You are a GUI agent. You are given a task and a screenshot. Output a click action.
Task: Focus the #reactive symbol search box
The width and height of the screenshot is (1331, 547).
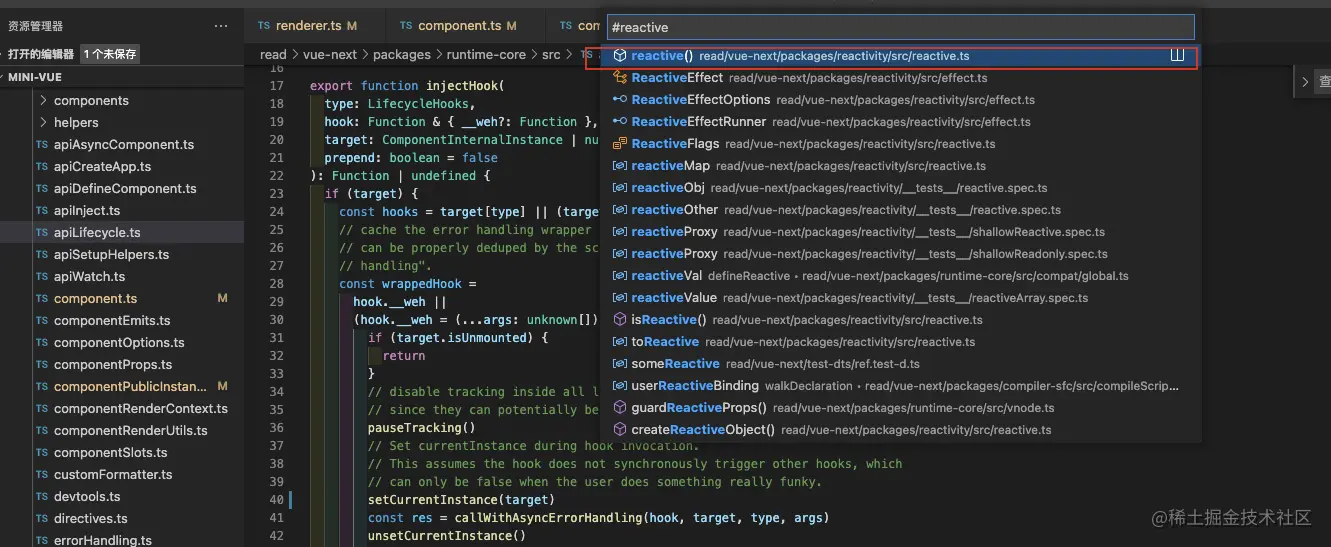click(x=901, y=27)
